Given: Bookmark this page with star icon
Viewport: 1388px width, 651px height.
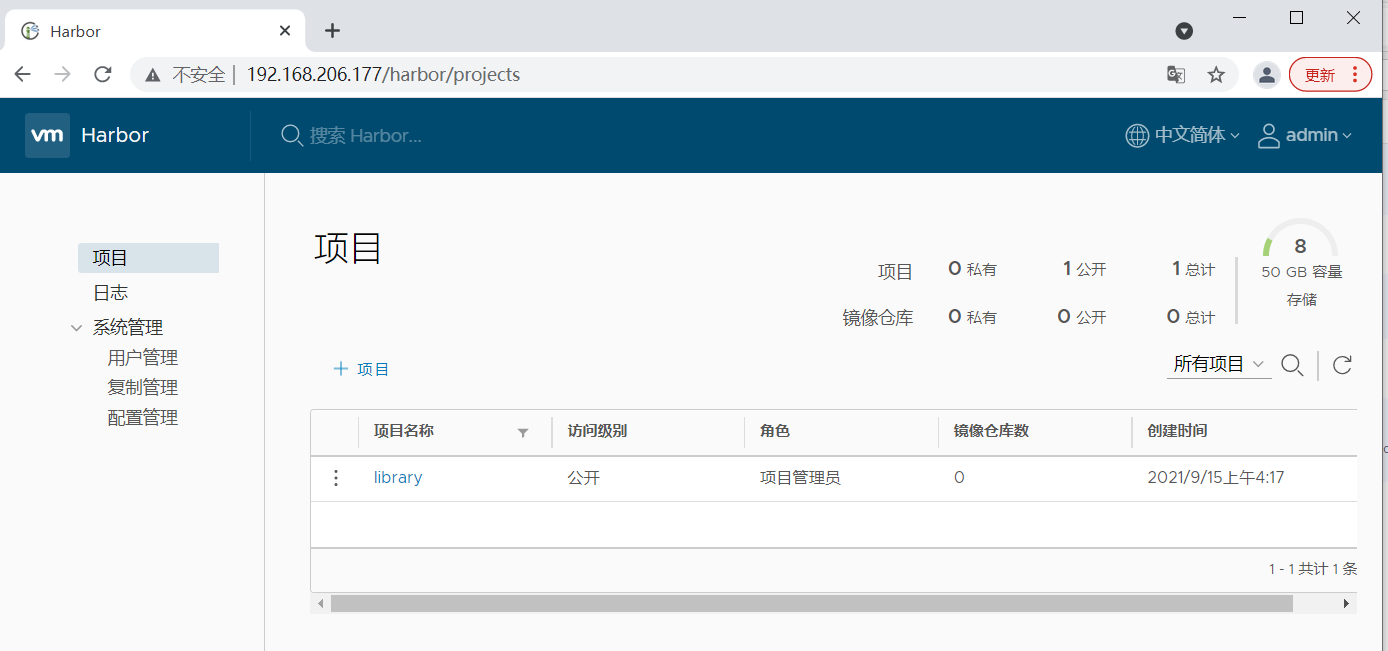Looking at the screenshot, I should pos(1216,75).
